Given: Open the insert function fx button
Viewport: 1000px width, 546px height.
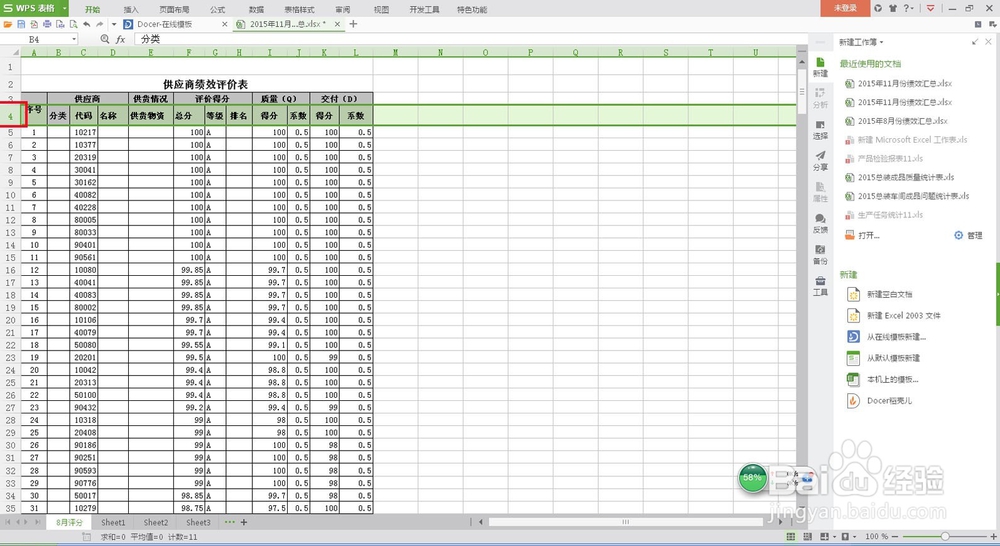Looking at the screenshot, I should [121, 40].
